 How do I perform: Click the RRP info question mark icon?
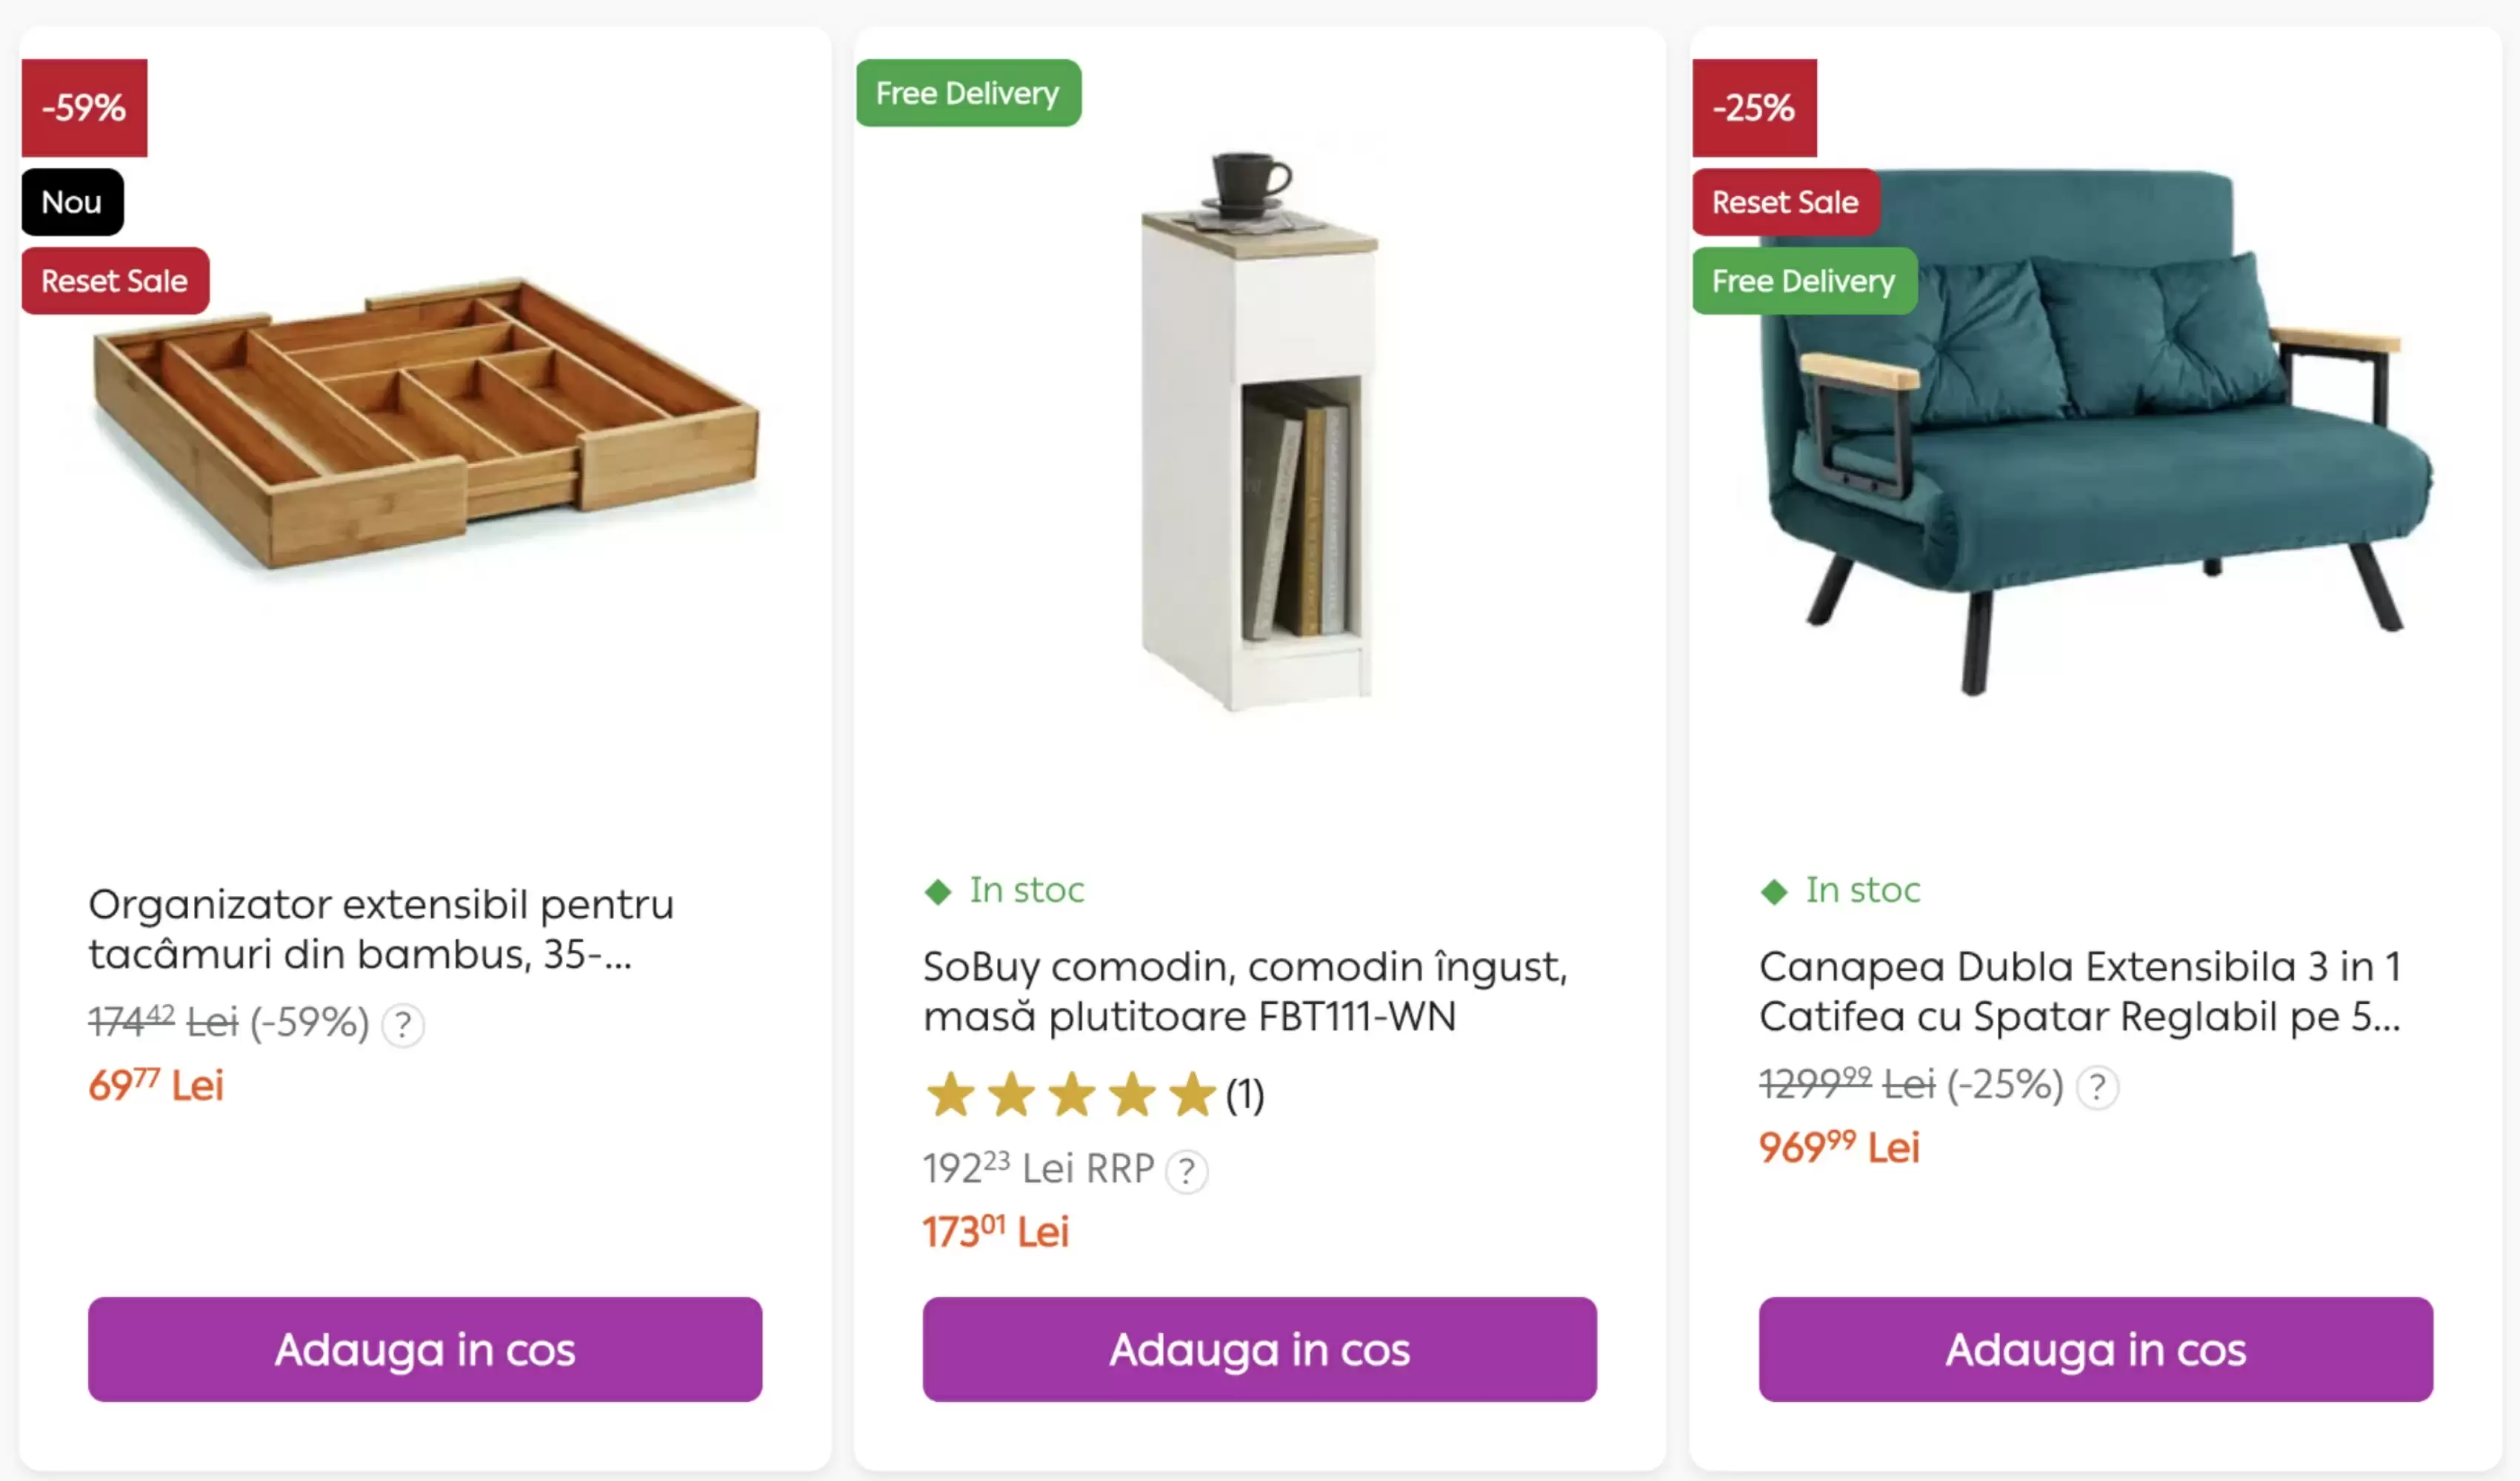pyautogui.click(x=1187, y=1170)
